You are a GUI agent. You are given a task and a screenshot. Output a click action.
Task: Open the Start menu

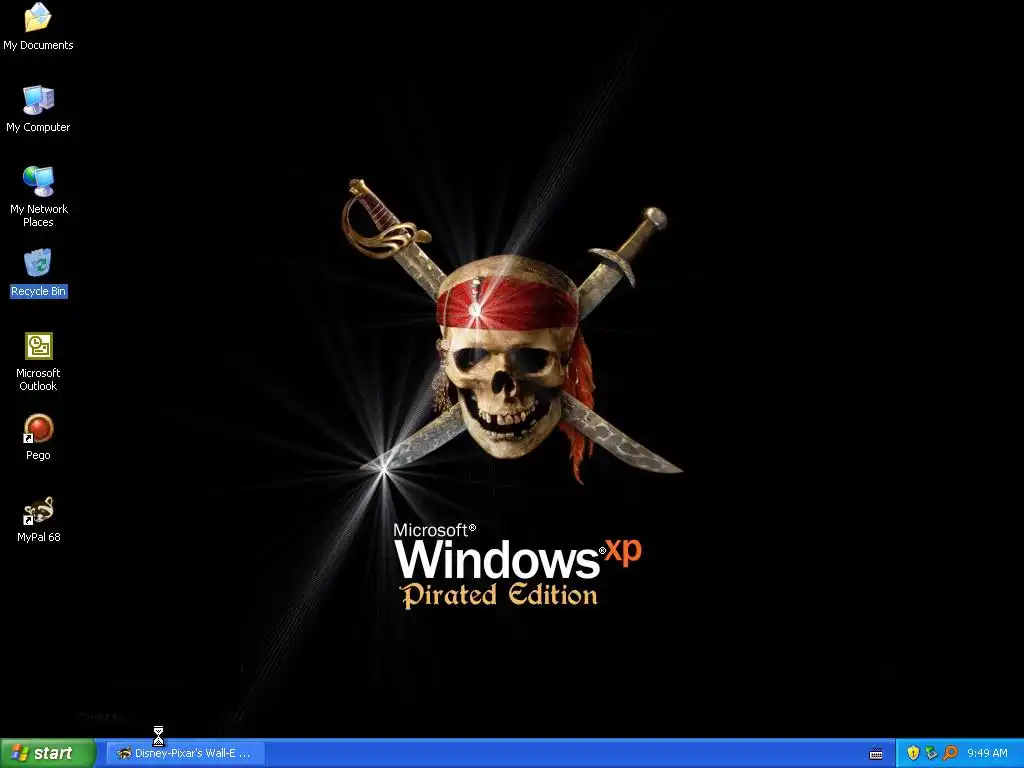48,753
